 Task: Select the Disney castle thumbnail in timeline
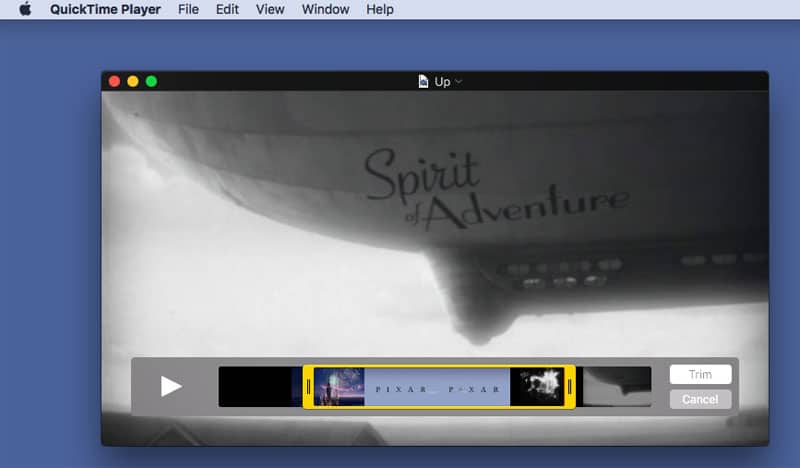(339, 387)
